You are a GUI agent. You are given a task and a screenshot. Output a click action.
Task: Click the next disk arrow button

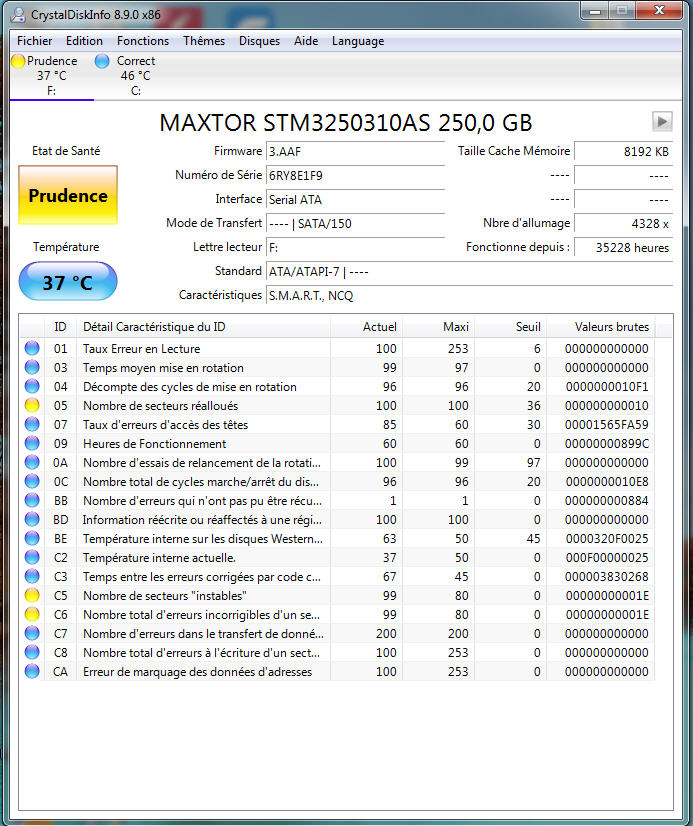pyautogui.click(x=662, y=122)
